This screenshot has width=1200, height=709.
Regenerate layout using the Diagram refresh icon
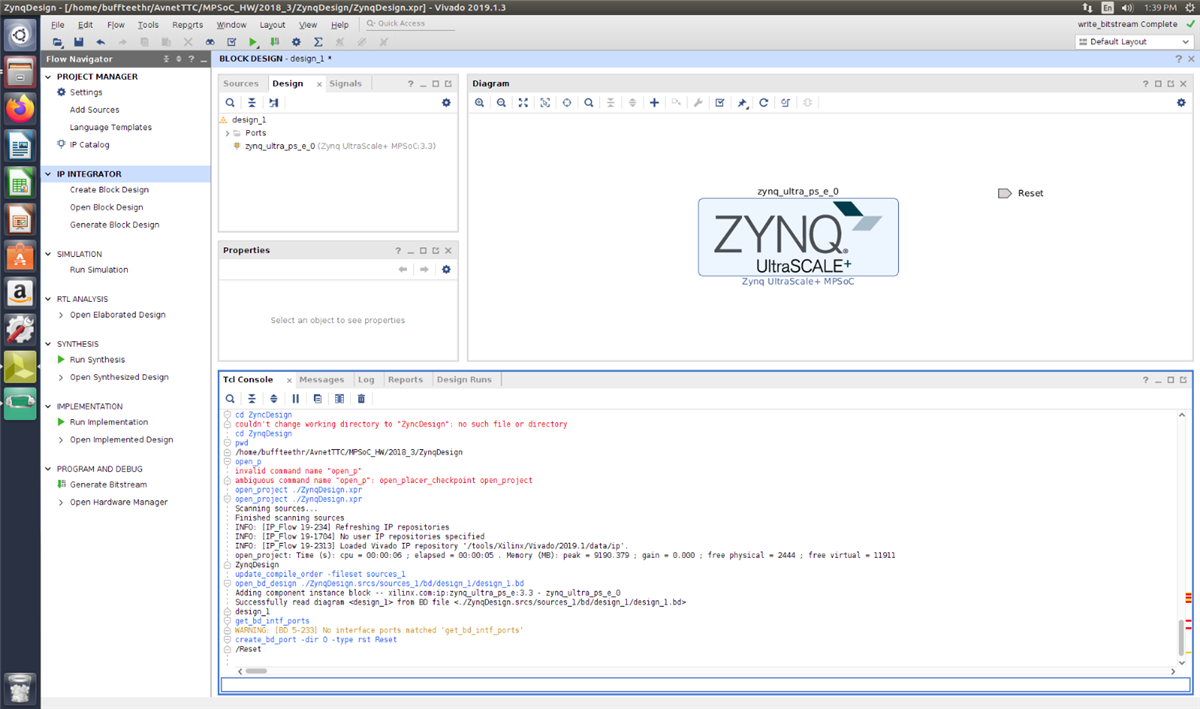(x=763, y=103)
